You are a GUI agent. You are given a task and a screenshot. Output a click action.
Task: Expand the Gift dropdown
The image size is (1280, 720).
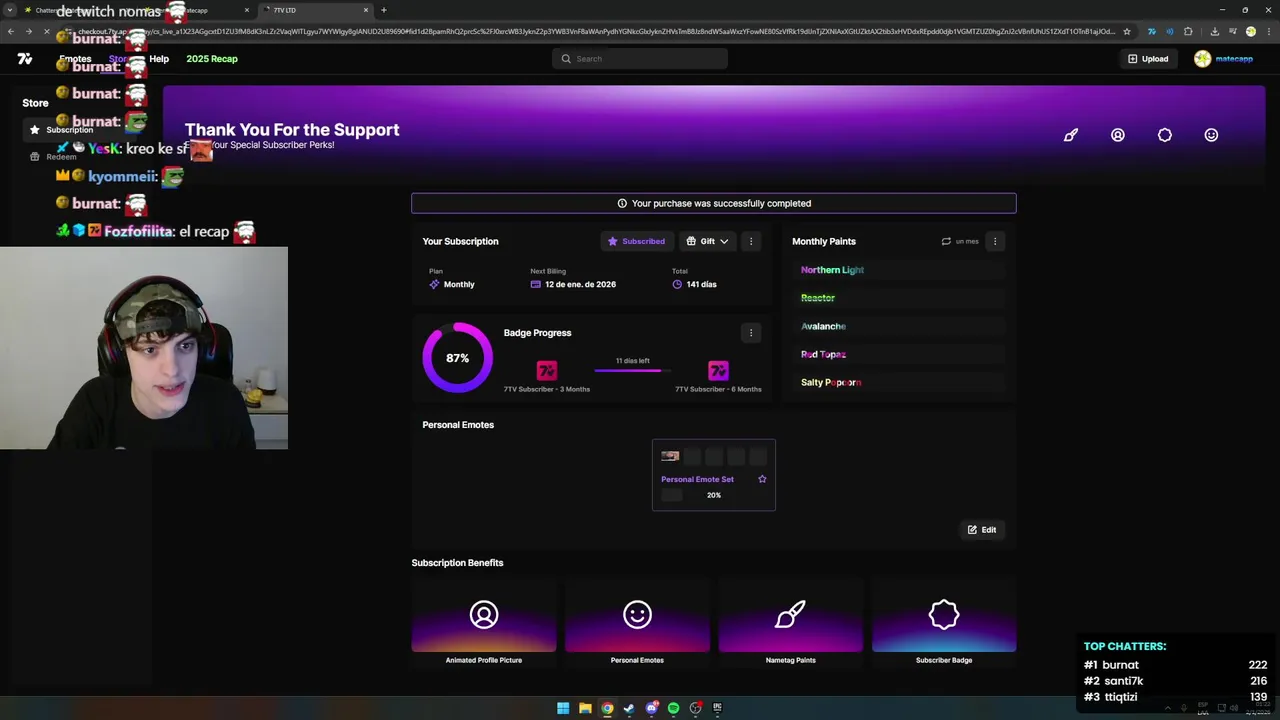pos(707,241)
